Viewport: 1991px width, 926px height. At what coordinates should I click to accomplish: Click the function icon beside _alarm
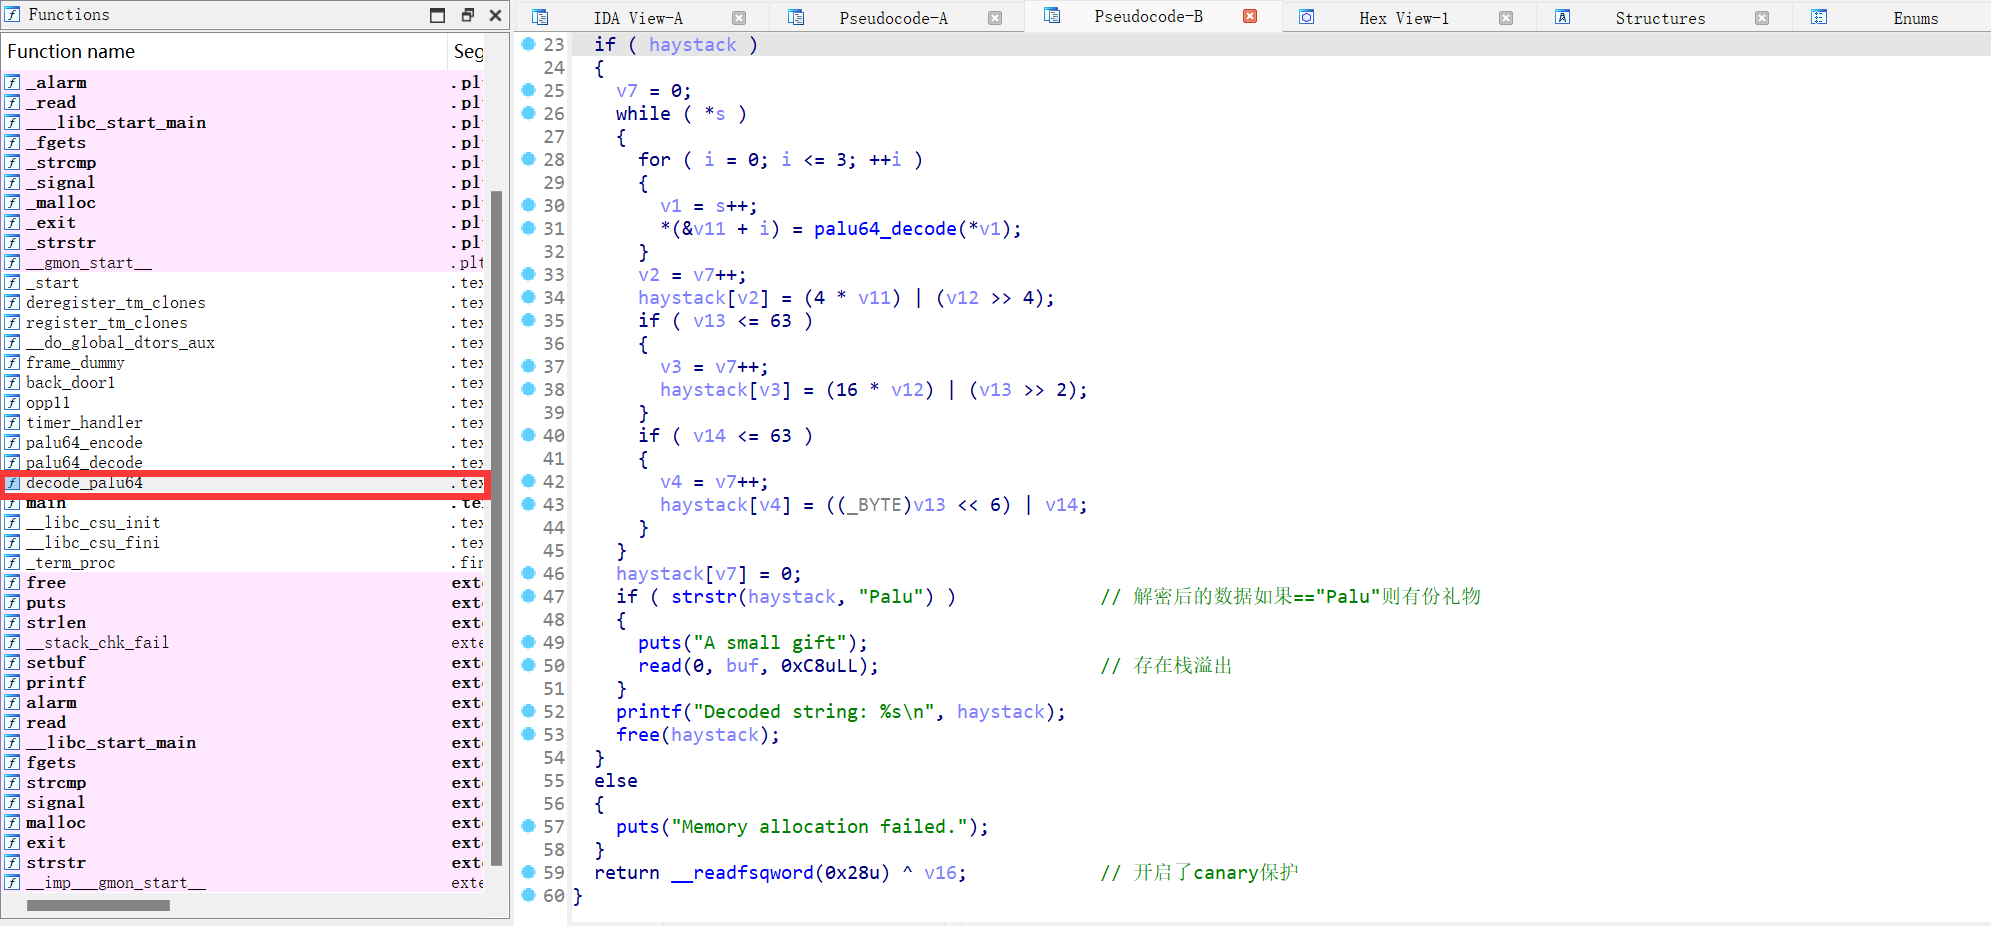pos(13,82)
